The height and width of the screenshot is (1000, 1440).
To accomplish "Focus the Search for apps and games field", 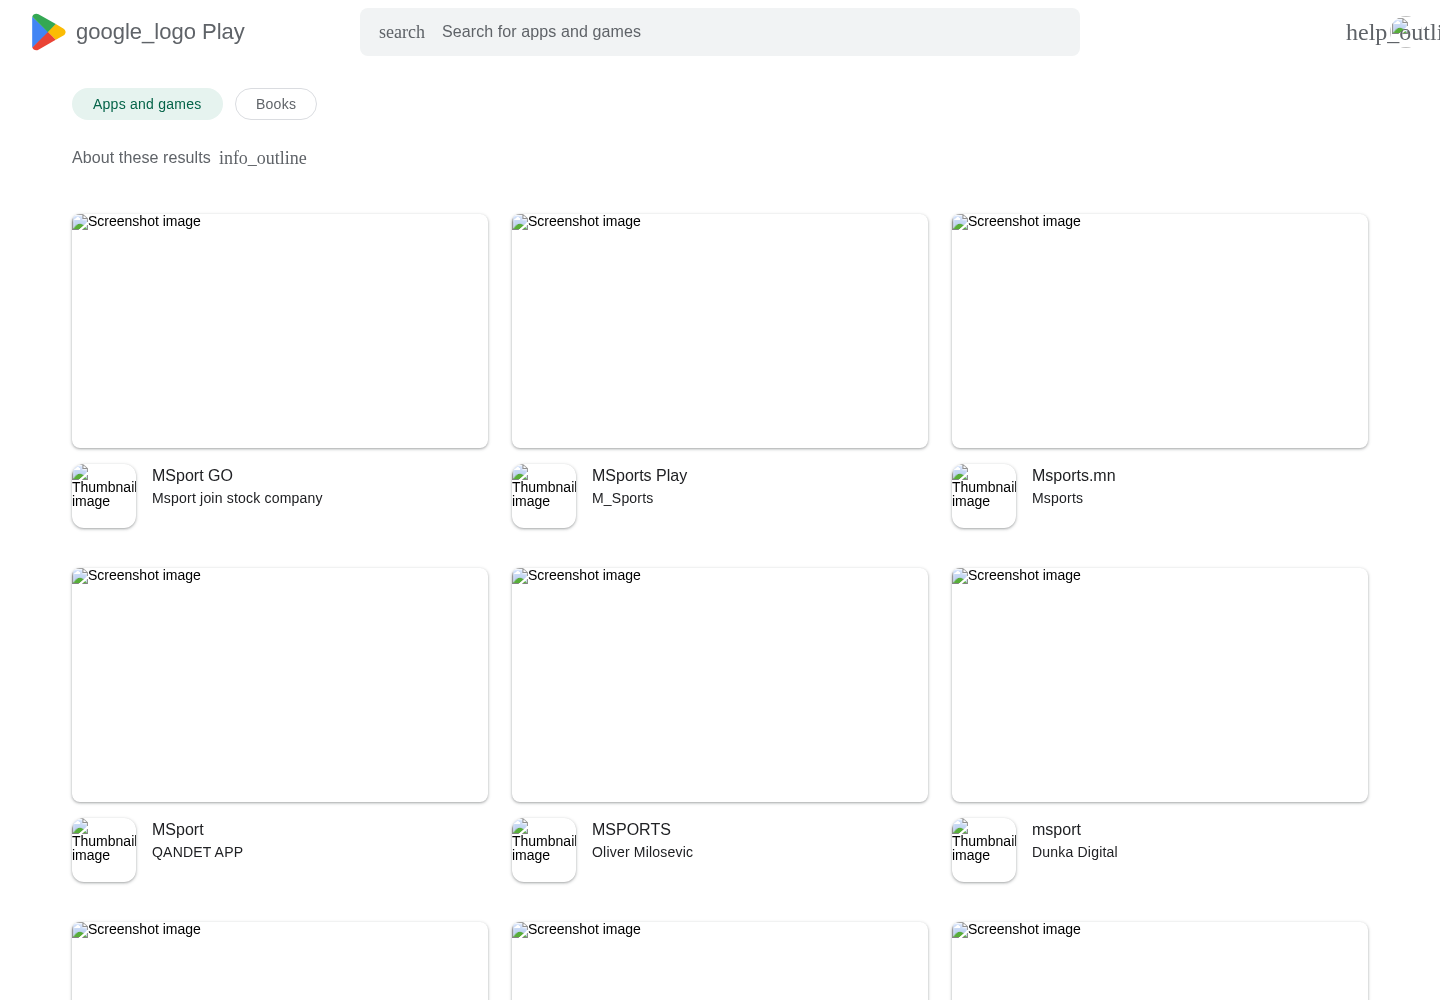I will (x=720, y=32).
